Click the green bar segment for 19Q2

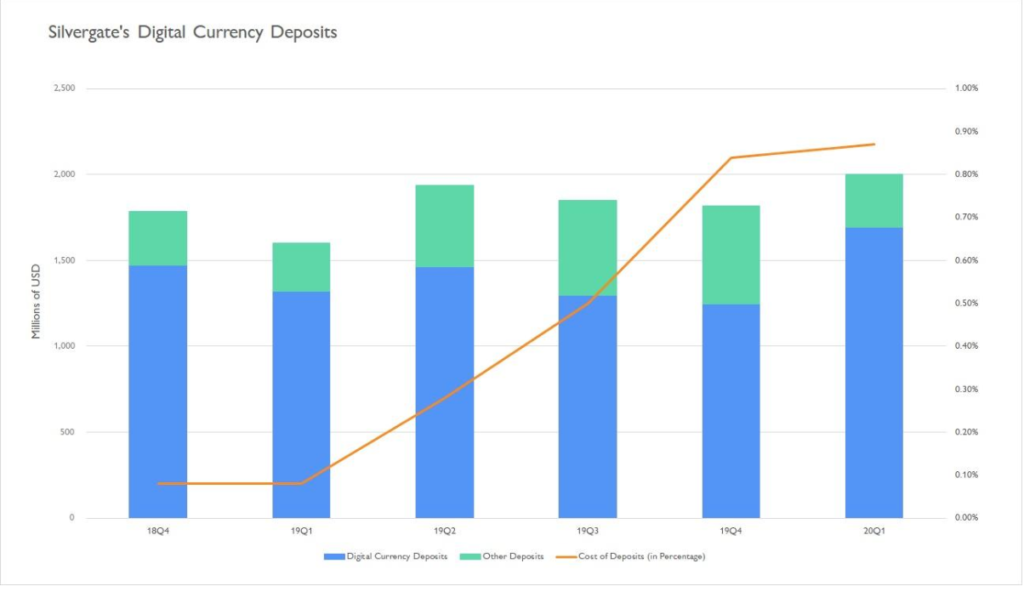(445, 226)
